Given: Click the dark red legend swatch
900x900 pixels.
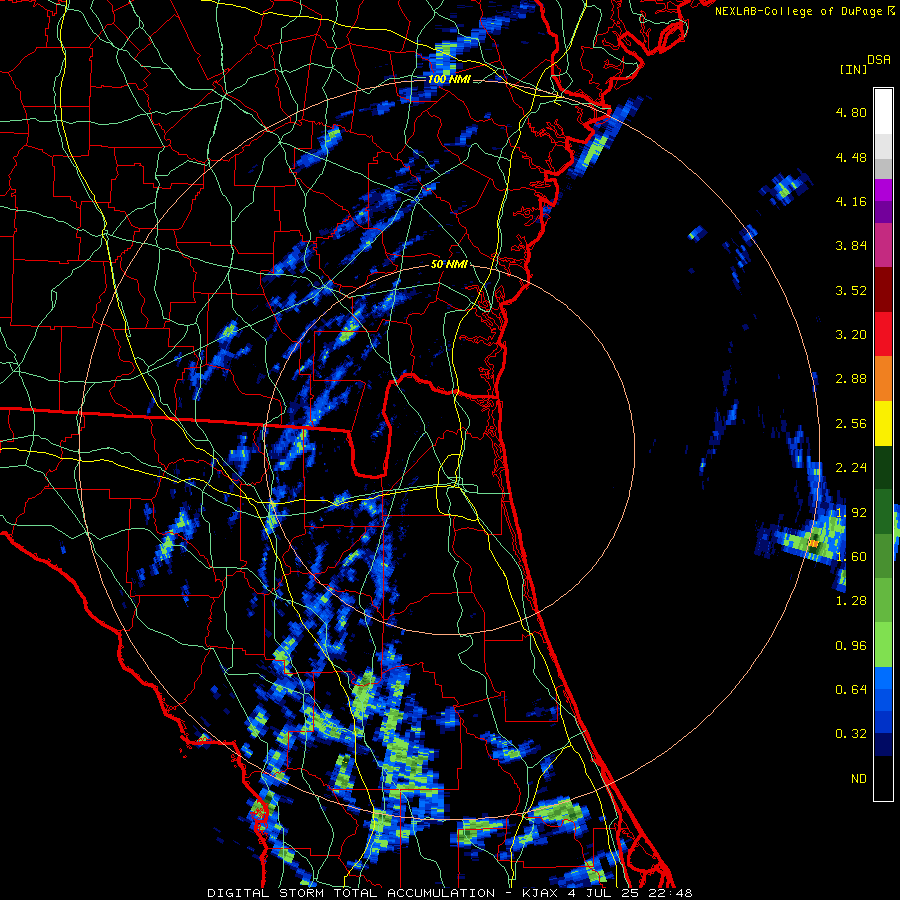Looking at the screenshot, I should point(883,290).
